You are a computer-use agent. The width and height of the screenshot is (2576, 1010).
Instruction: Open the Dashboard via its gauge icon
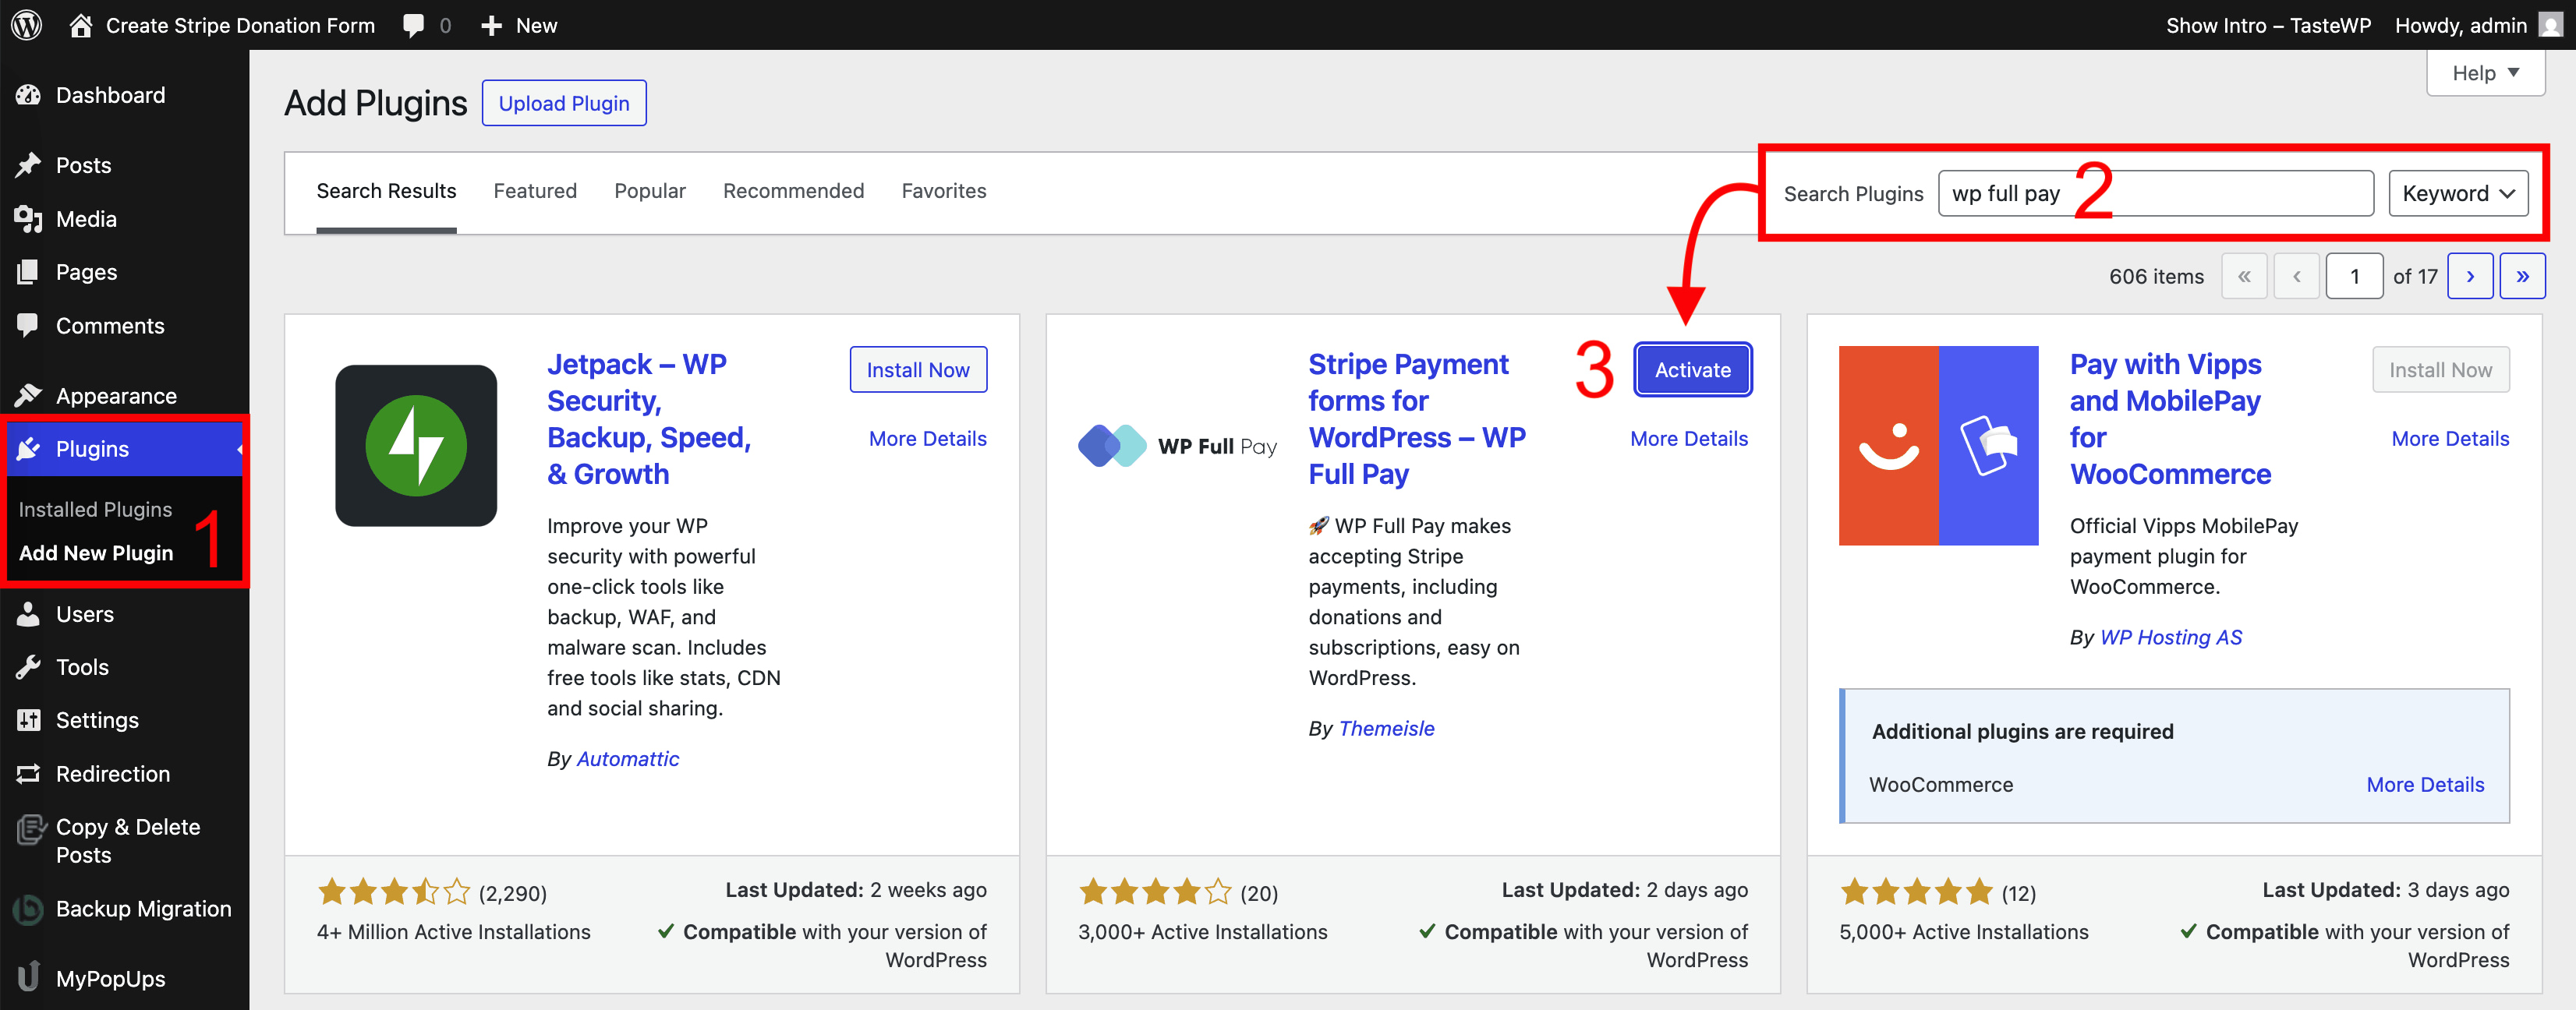[30, 94]
